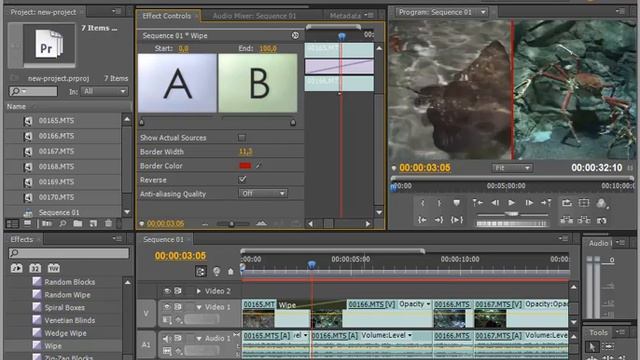Pick border color with the eyedropper
640x360 pixels.
[258, 165]
